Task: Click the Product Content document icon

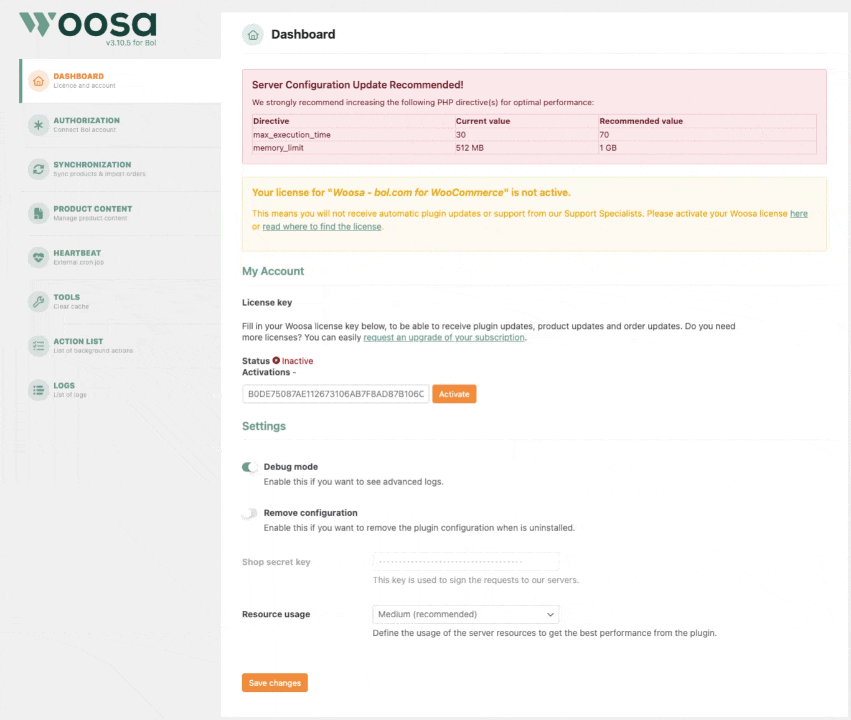Action: pos(39,213)
